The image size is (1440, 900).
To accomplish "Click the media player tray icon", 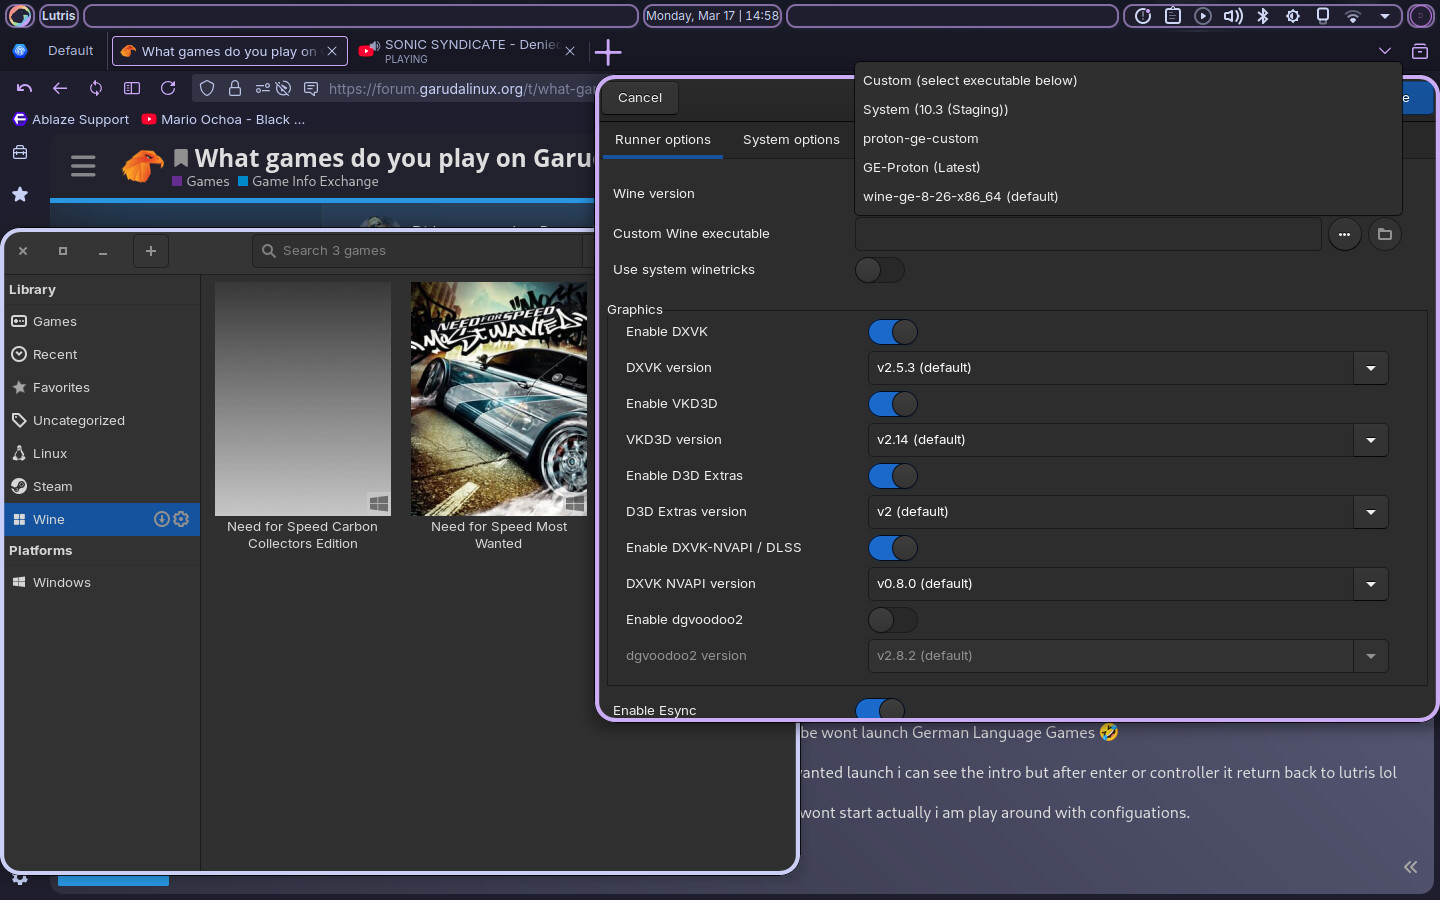I will click(x=1203, y=16).
